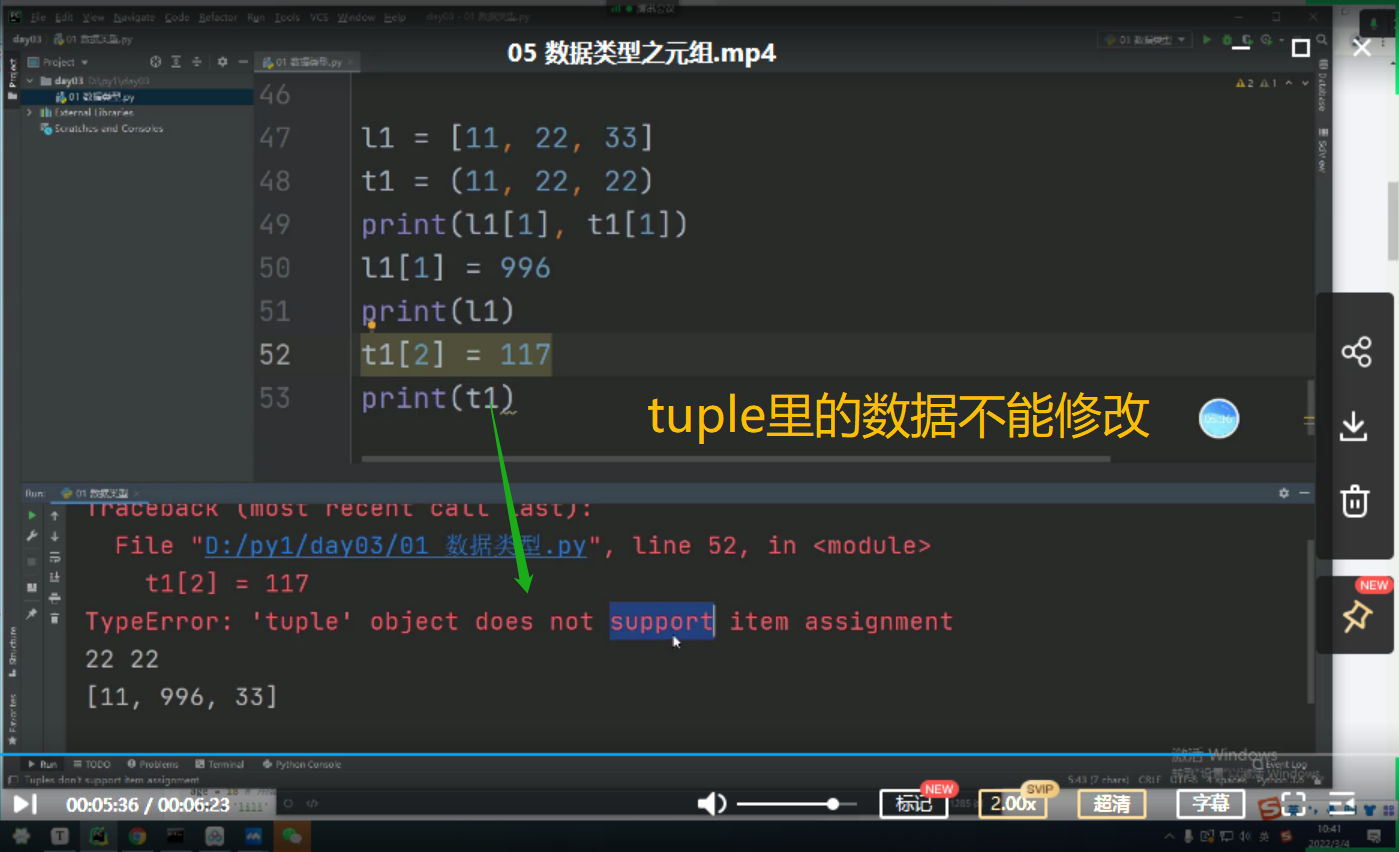
Task: Click the green Run button in toolbar
Action: point(1207,40)
